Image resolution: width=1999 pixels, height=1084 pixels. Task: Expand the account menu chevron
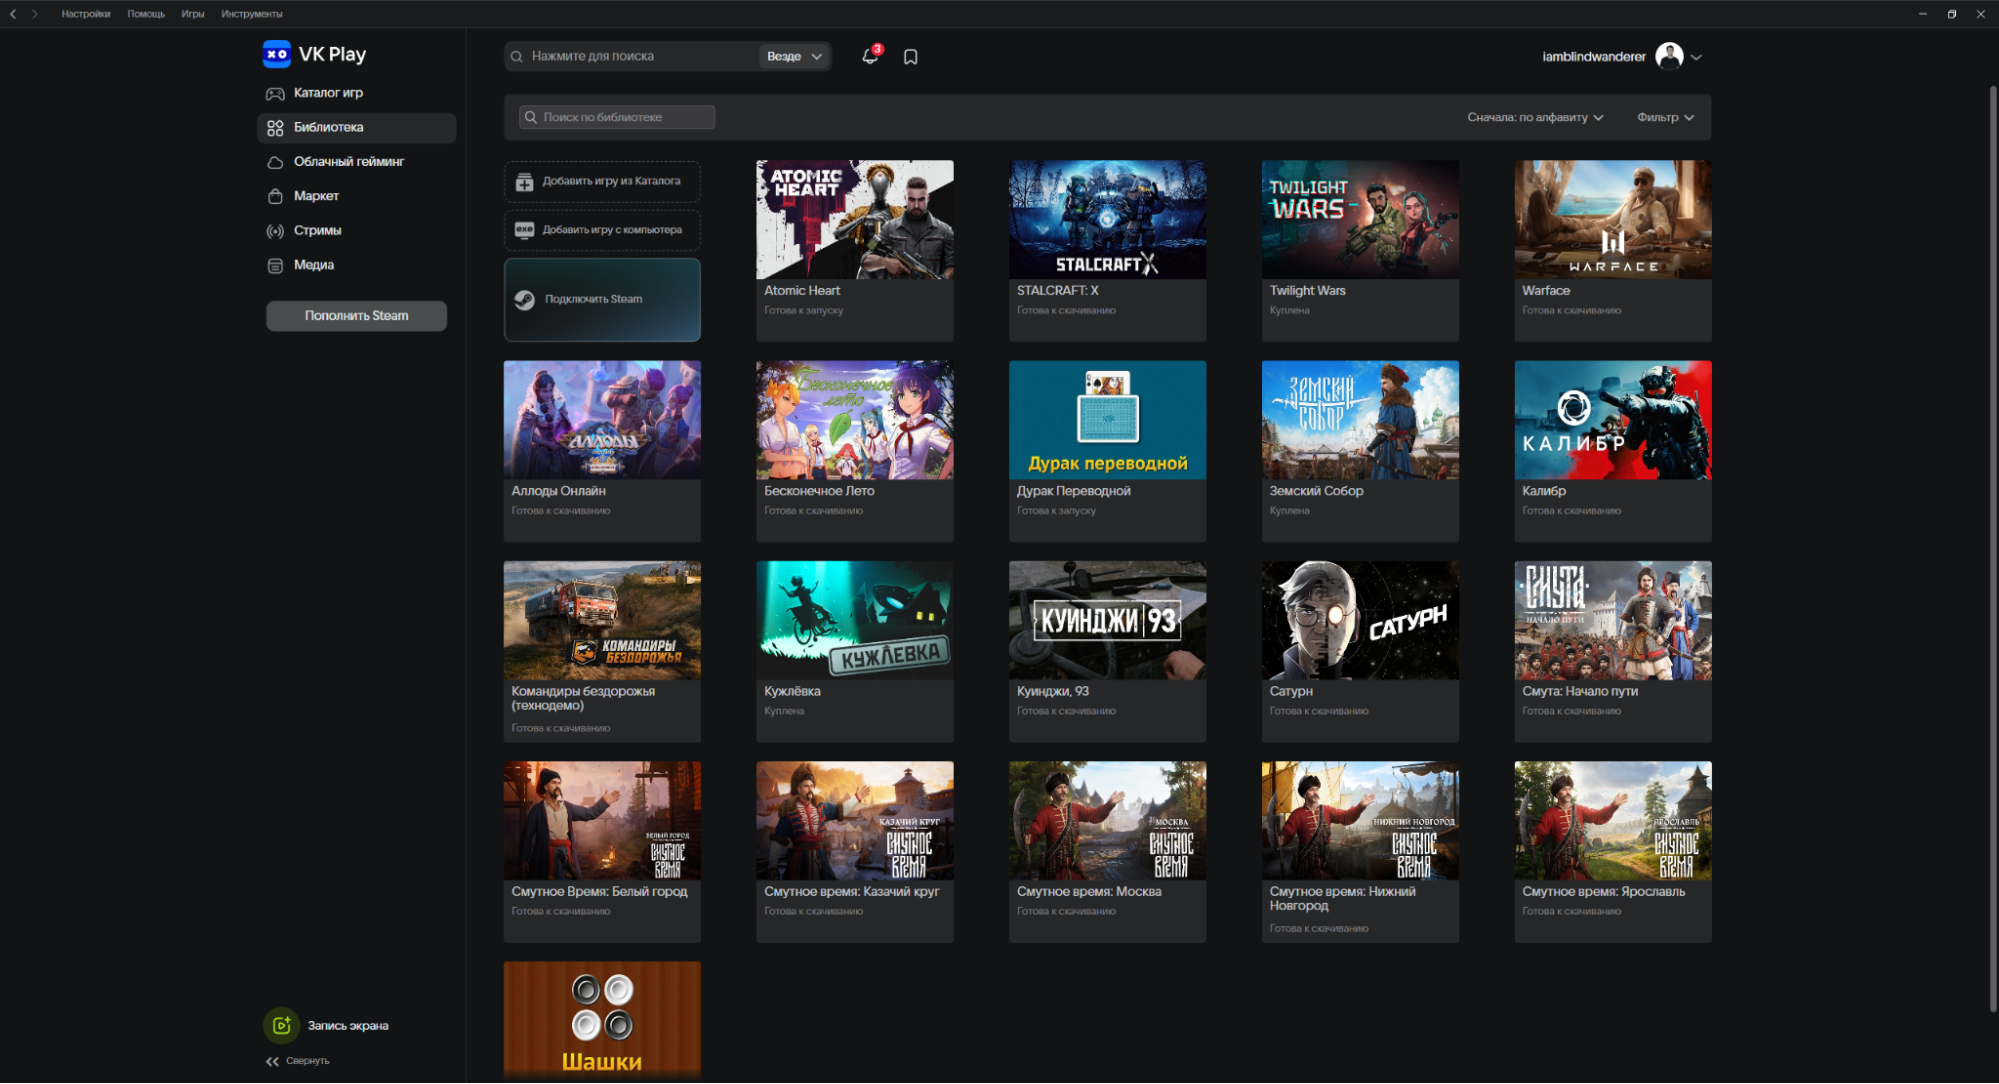[x=1696, y=57]
